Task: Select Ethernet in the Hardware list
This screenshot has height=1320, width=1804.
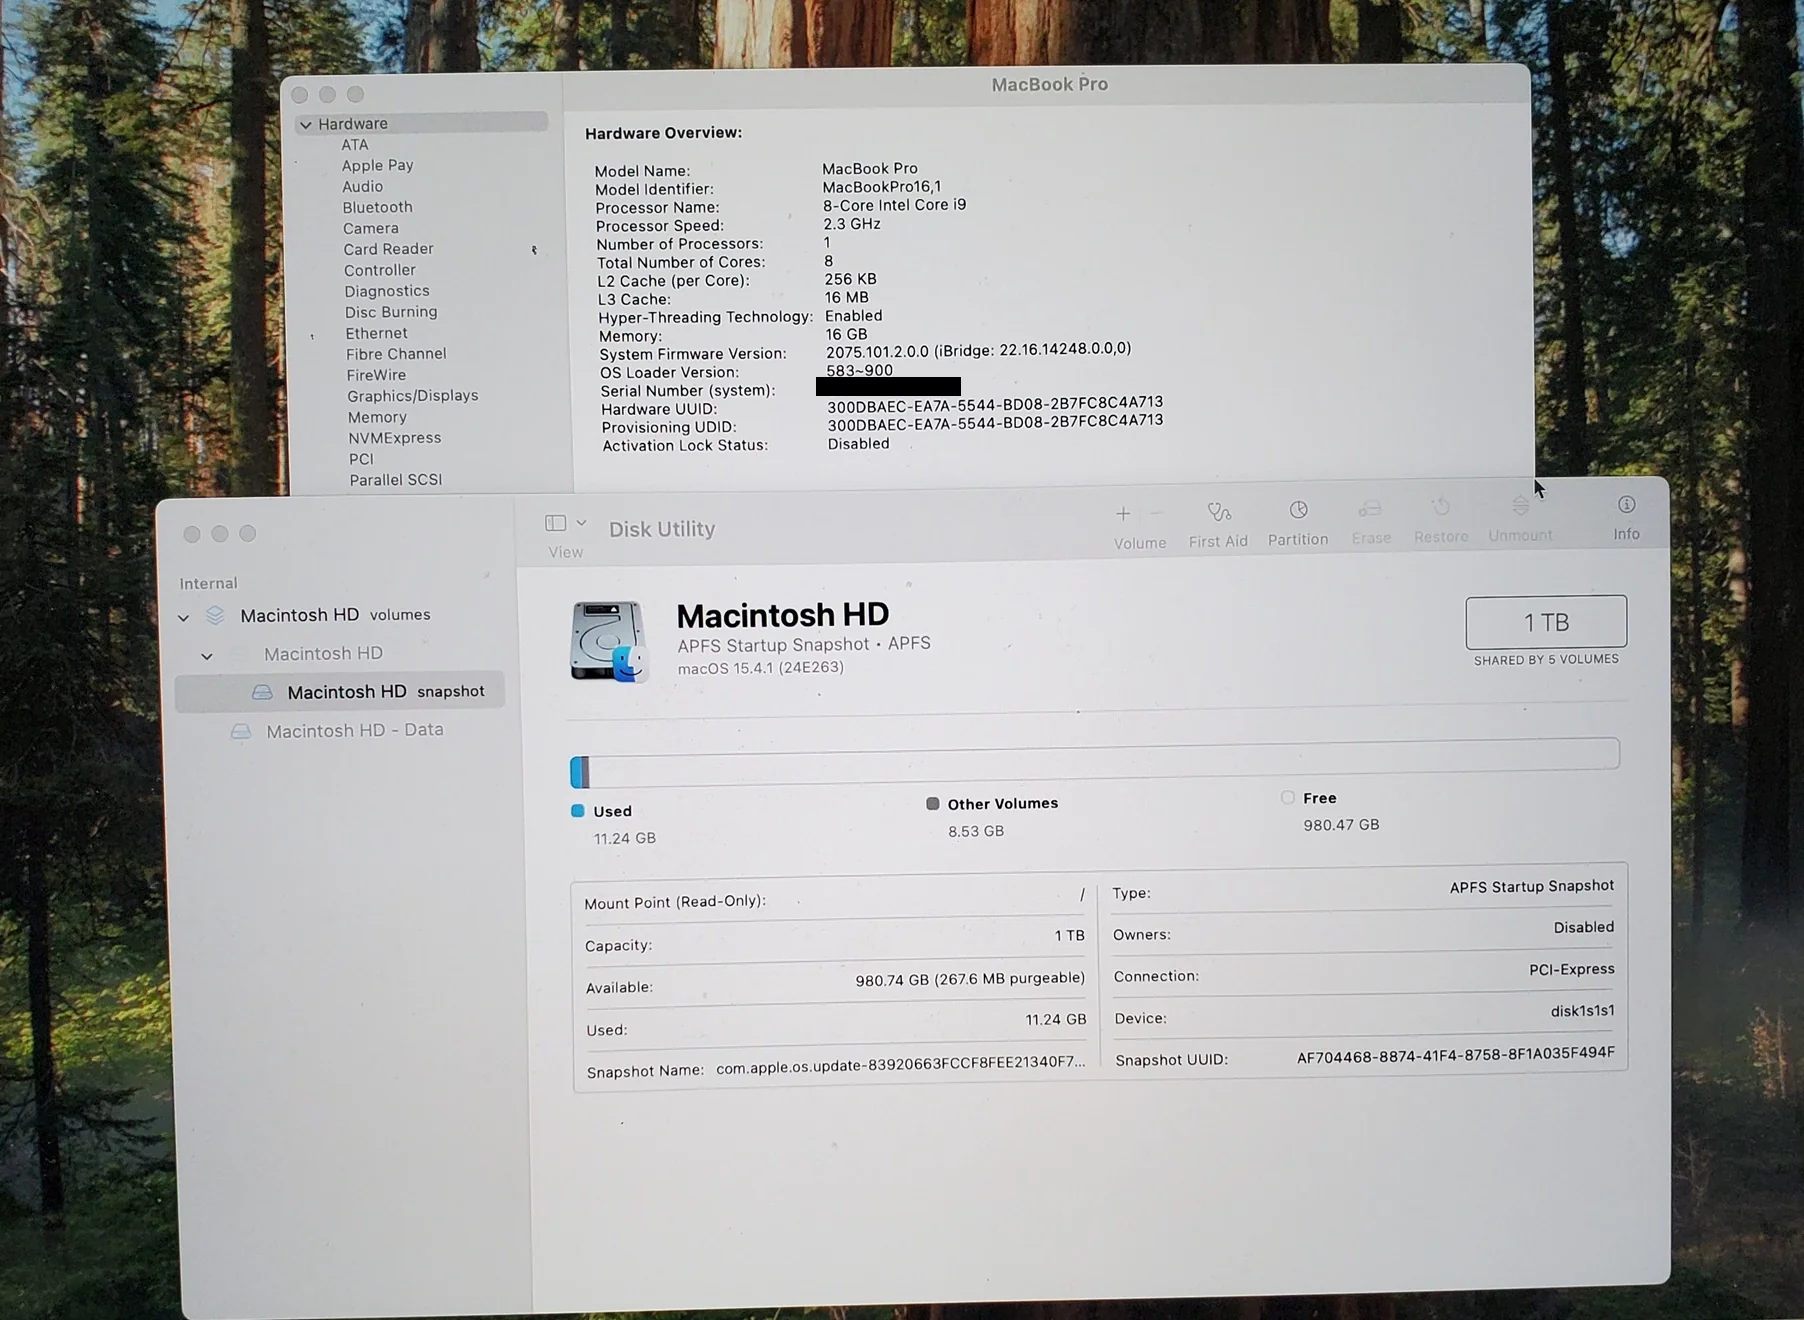Action: (x=376, y=333)
